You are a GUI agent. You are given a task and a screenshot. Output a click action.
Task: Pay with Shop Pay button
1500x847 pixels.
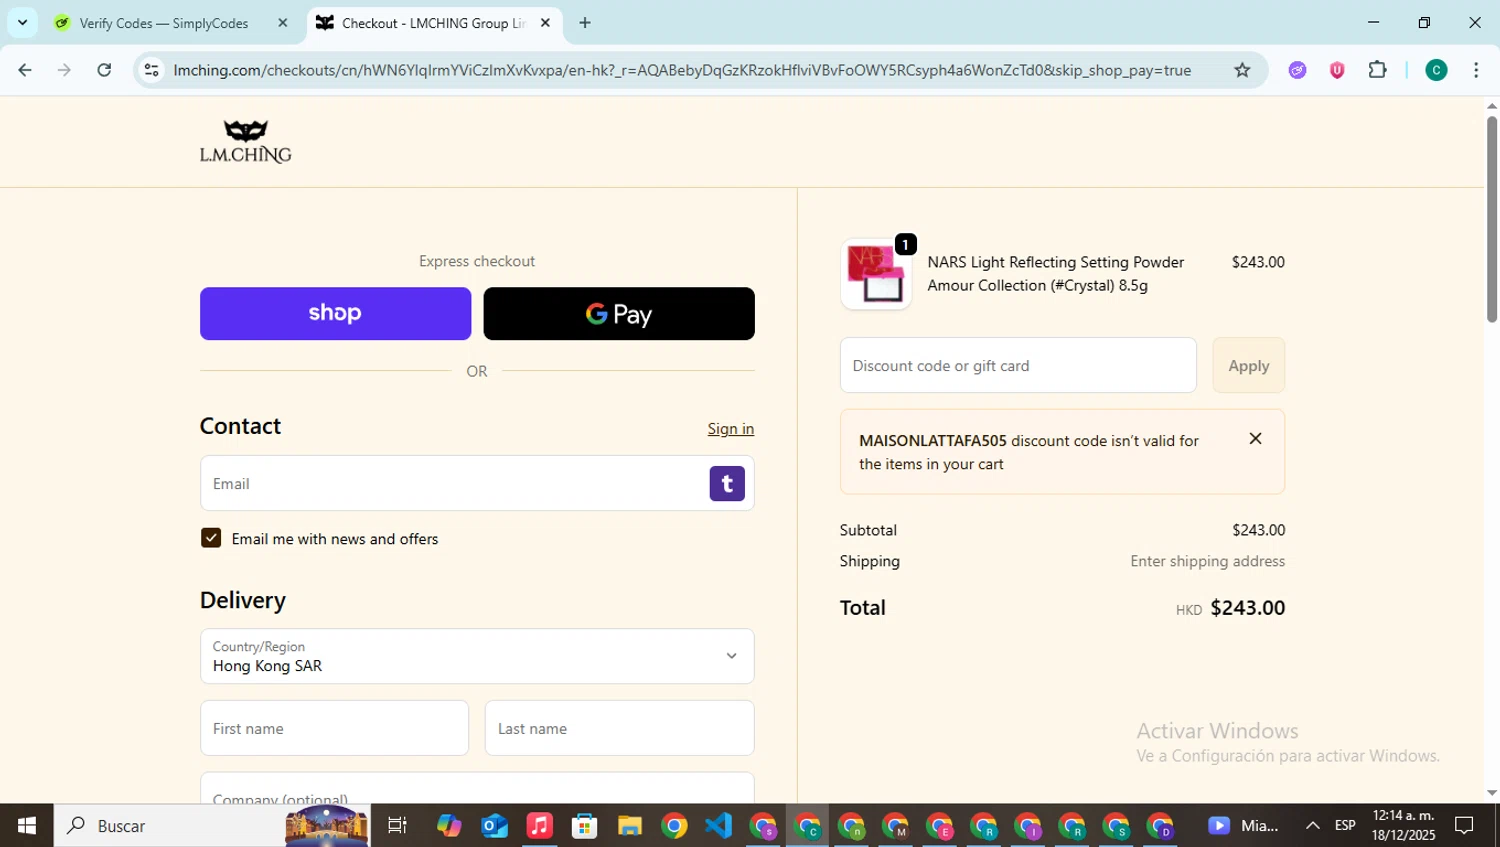335,313
